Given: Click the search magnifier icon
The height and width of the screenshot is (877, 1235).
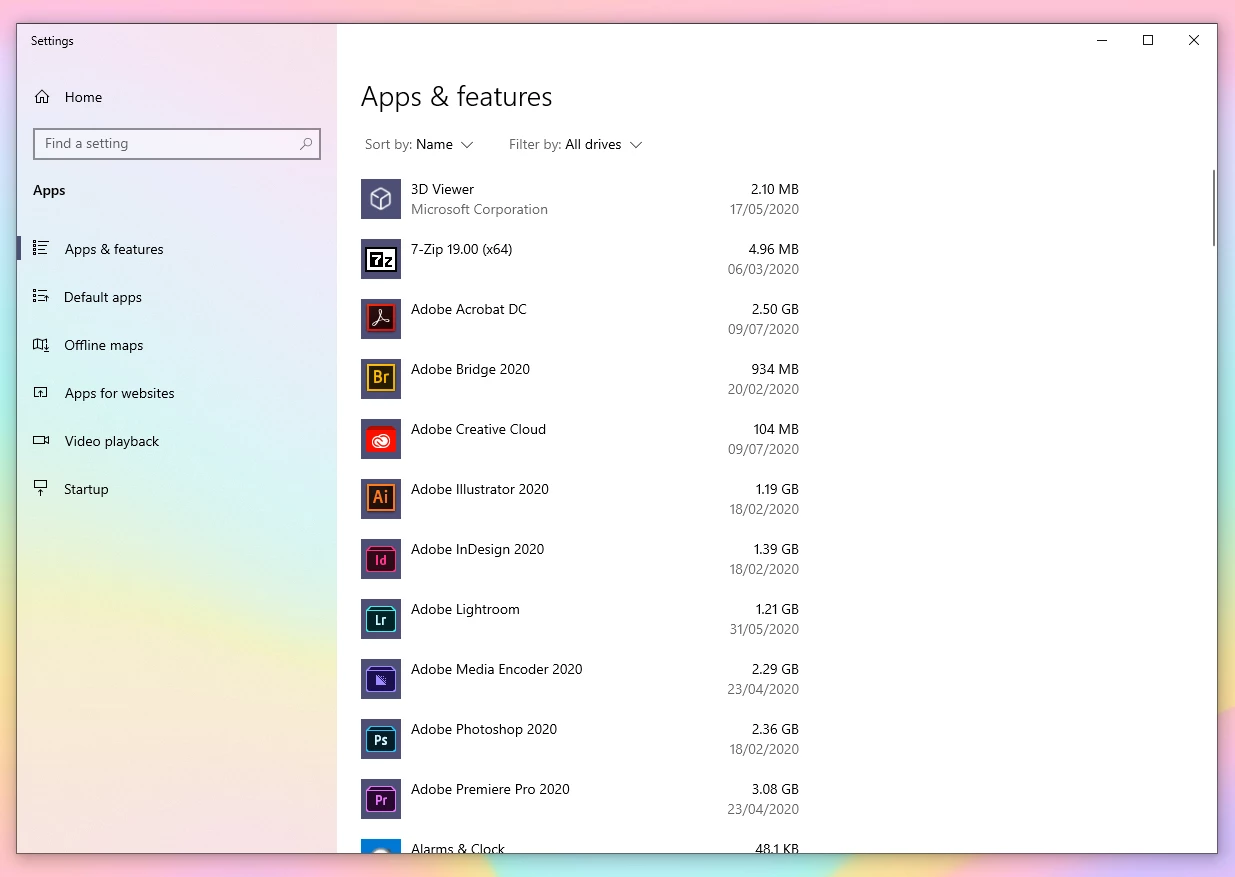Looking at the screenshot, I should 306,144.
